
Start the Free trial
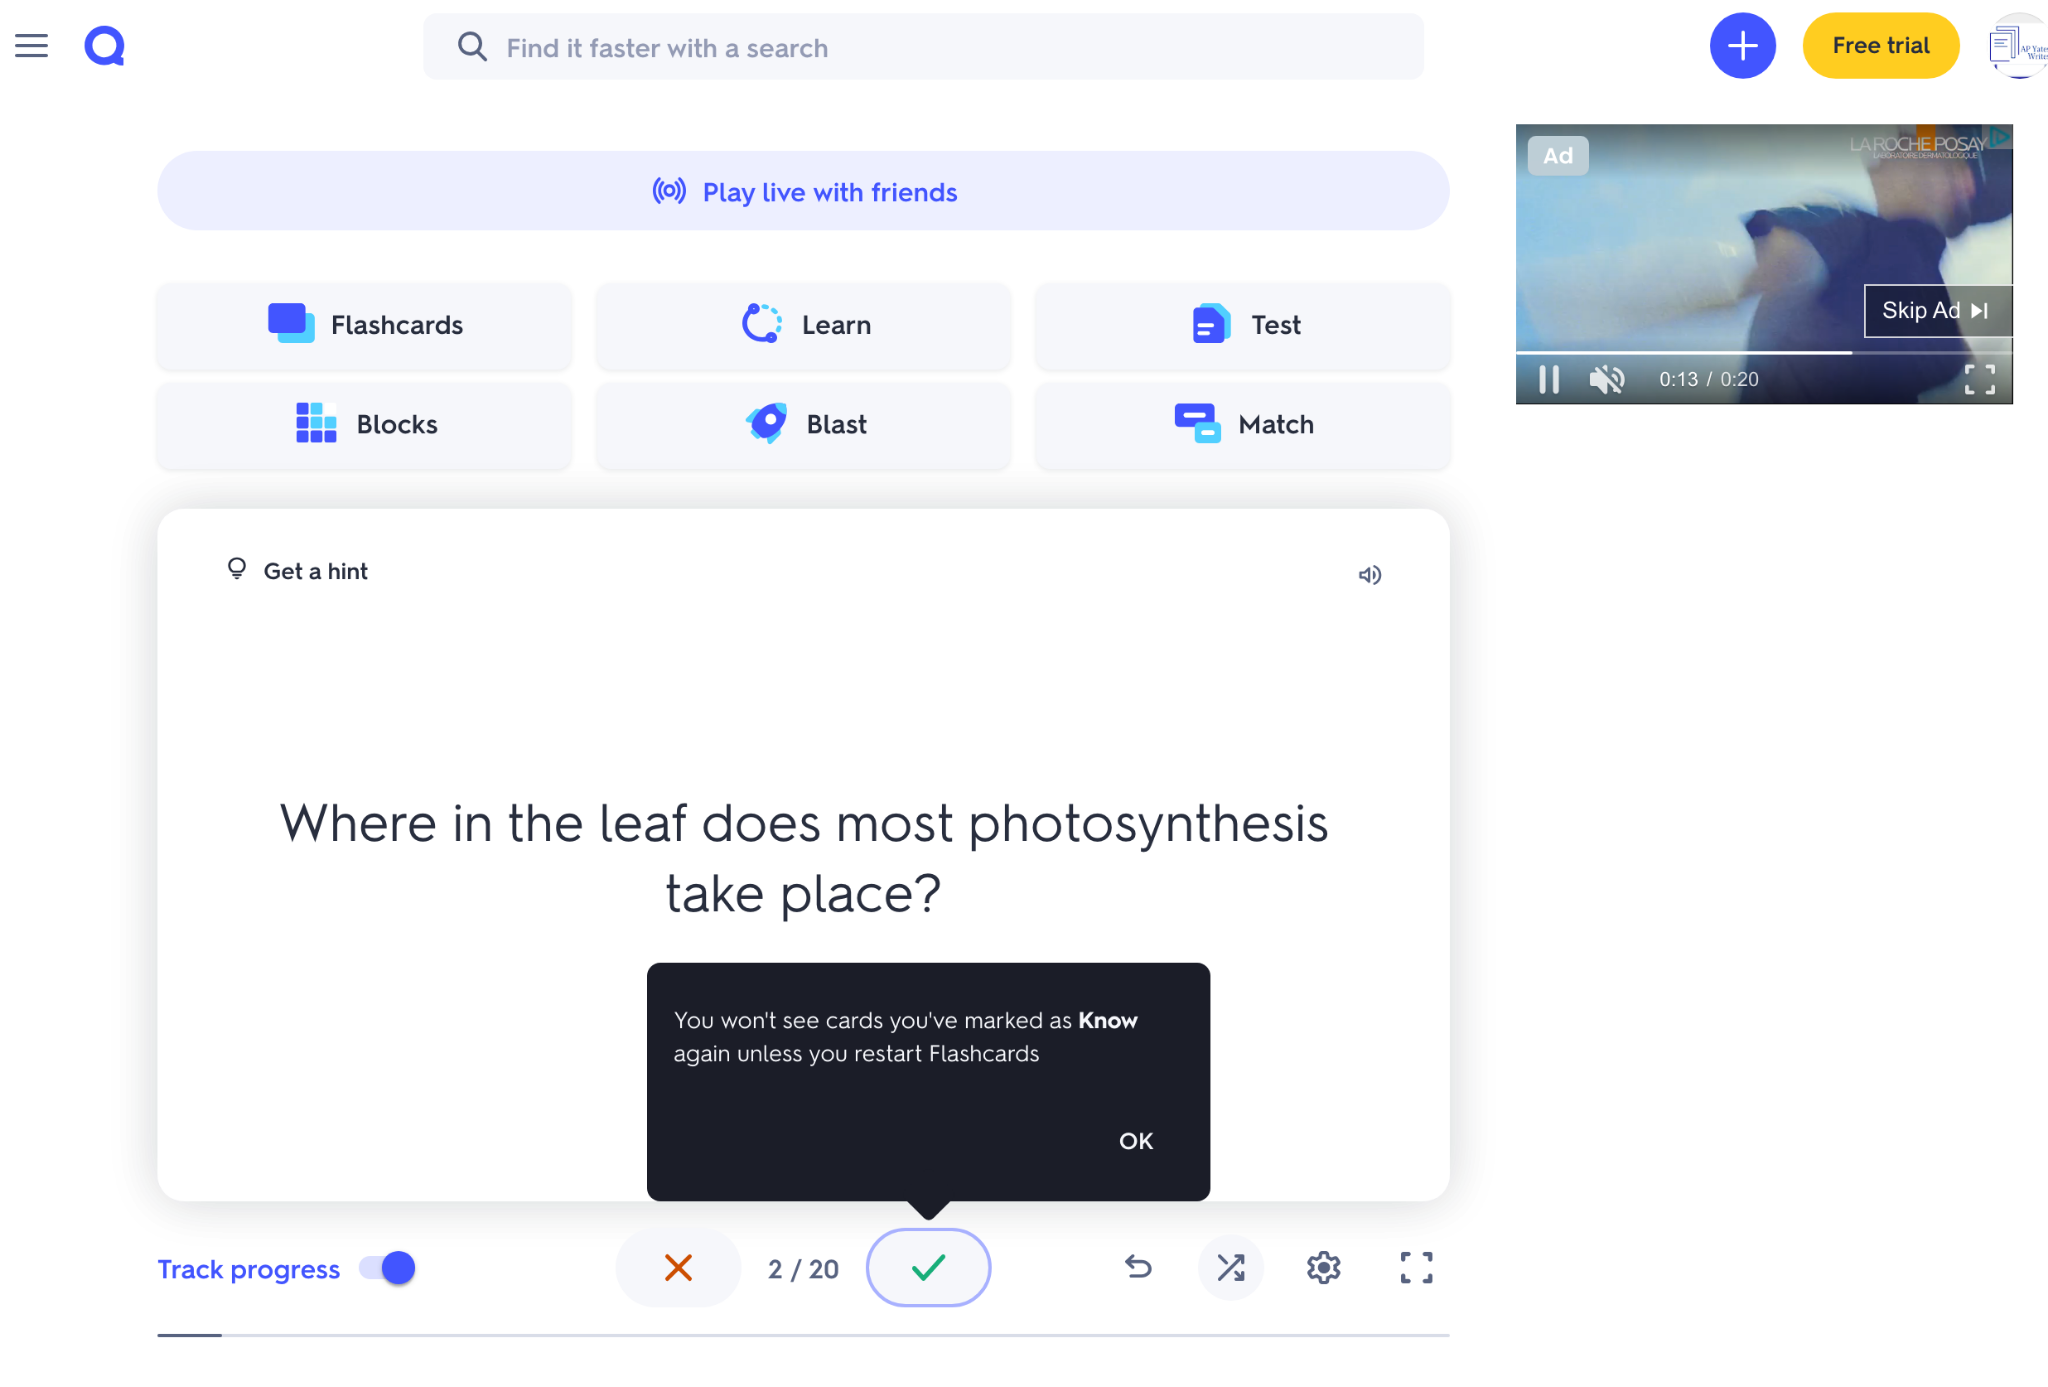point(1880,46)
